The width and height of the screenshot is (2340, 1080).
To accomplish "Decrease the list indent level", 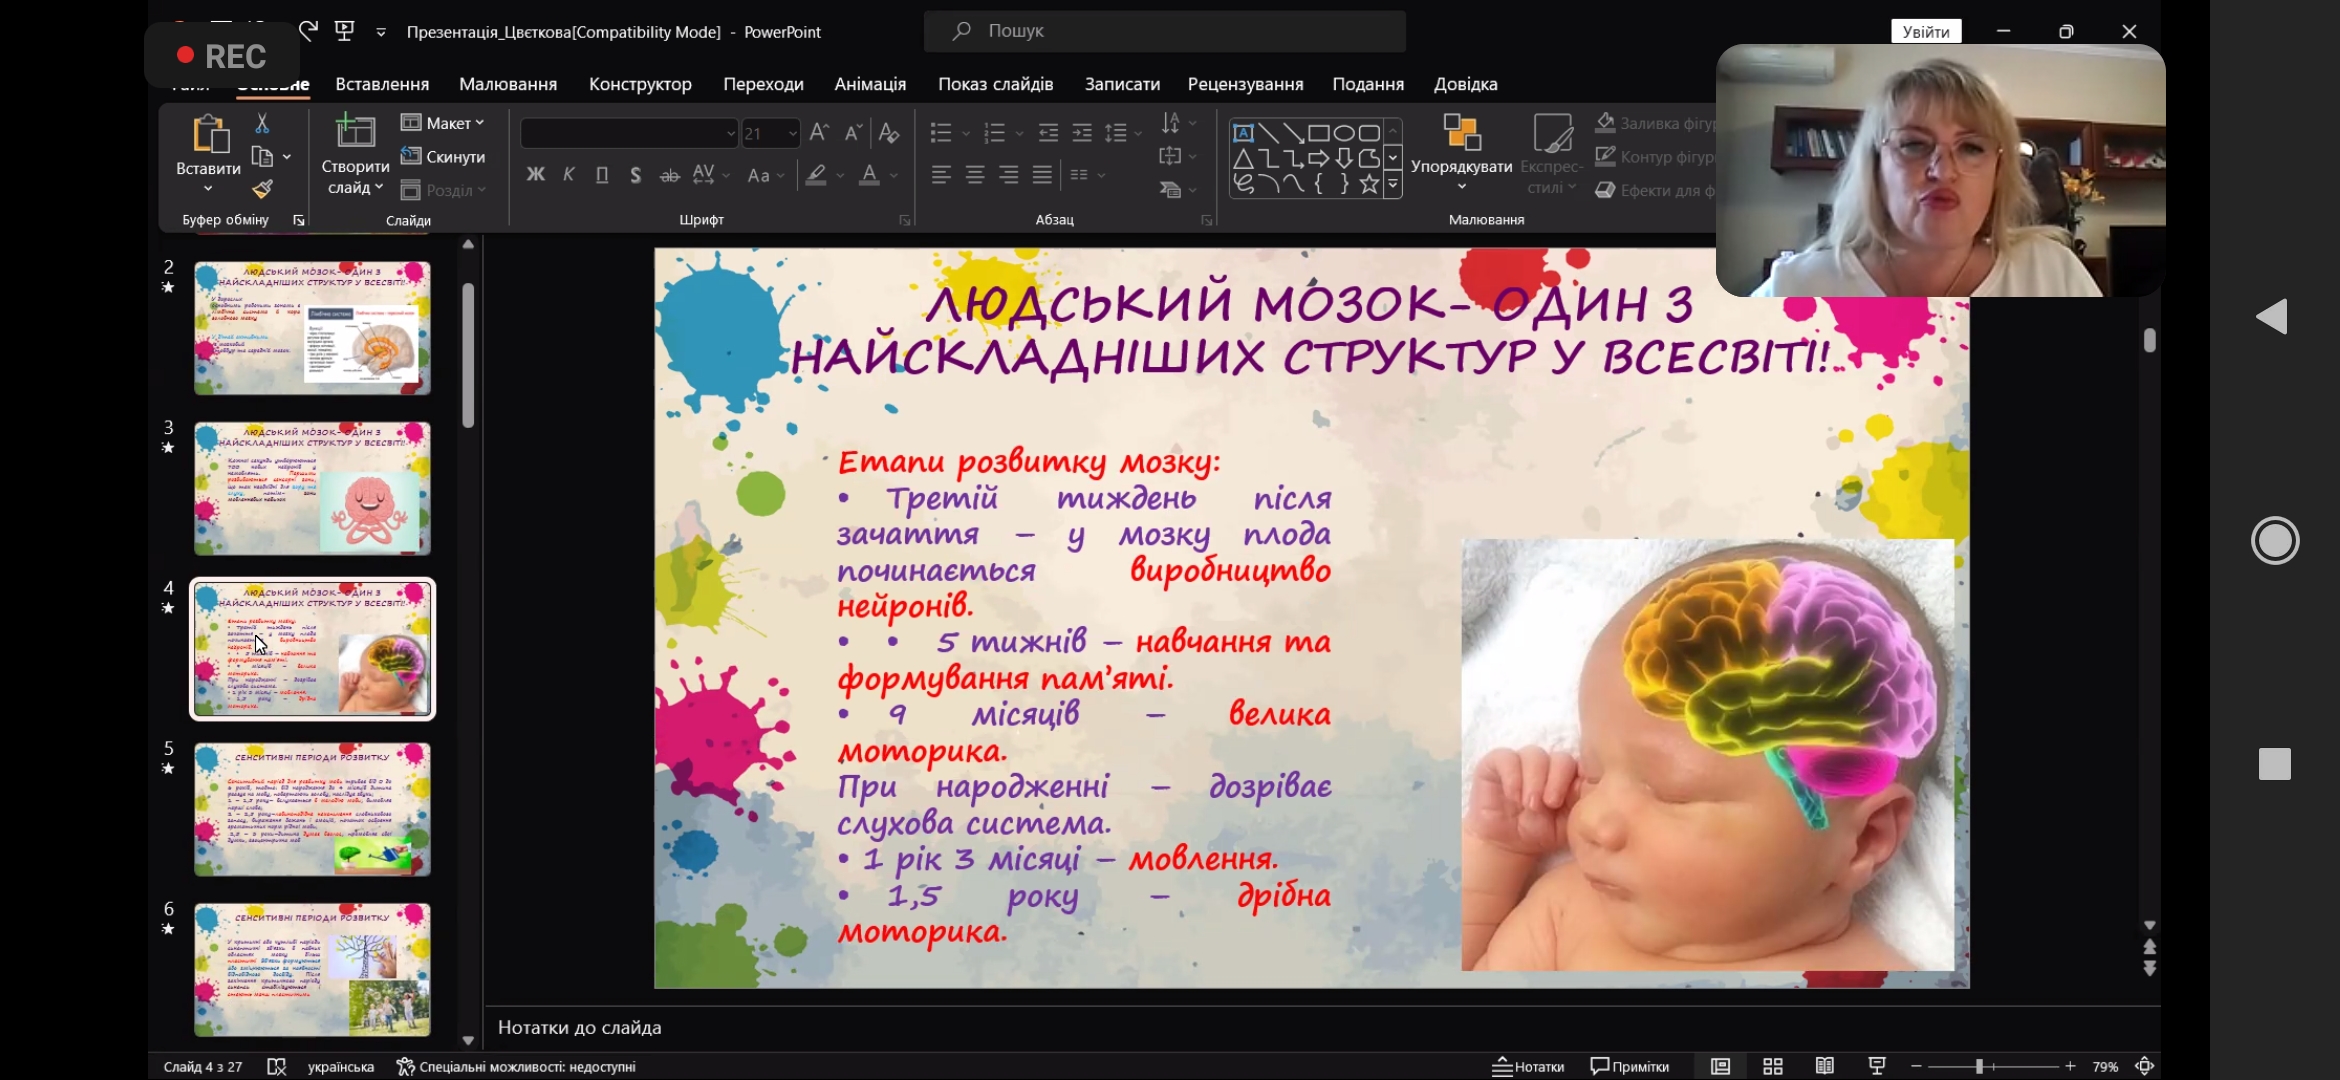I will [1048, 132].
